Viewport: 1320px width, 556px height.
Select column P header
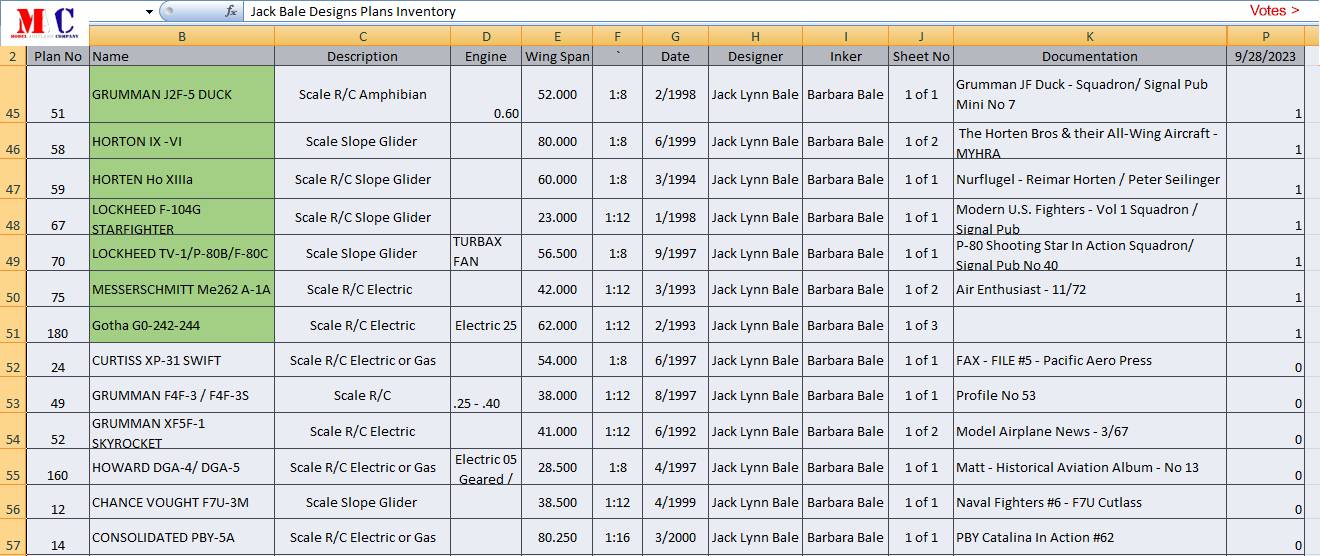click(x=1266, y=36)
